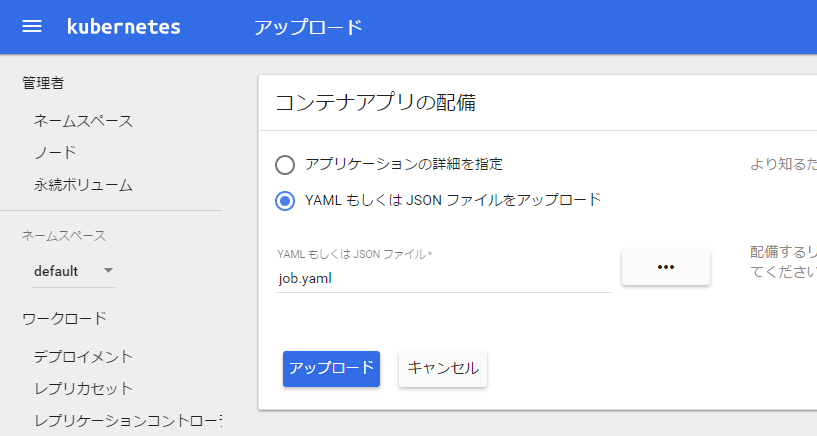Click the blue アップロード button

point(331,369)
